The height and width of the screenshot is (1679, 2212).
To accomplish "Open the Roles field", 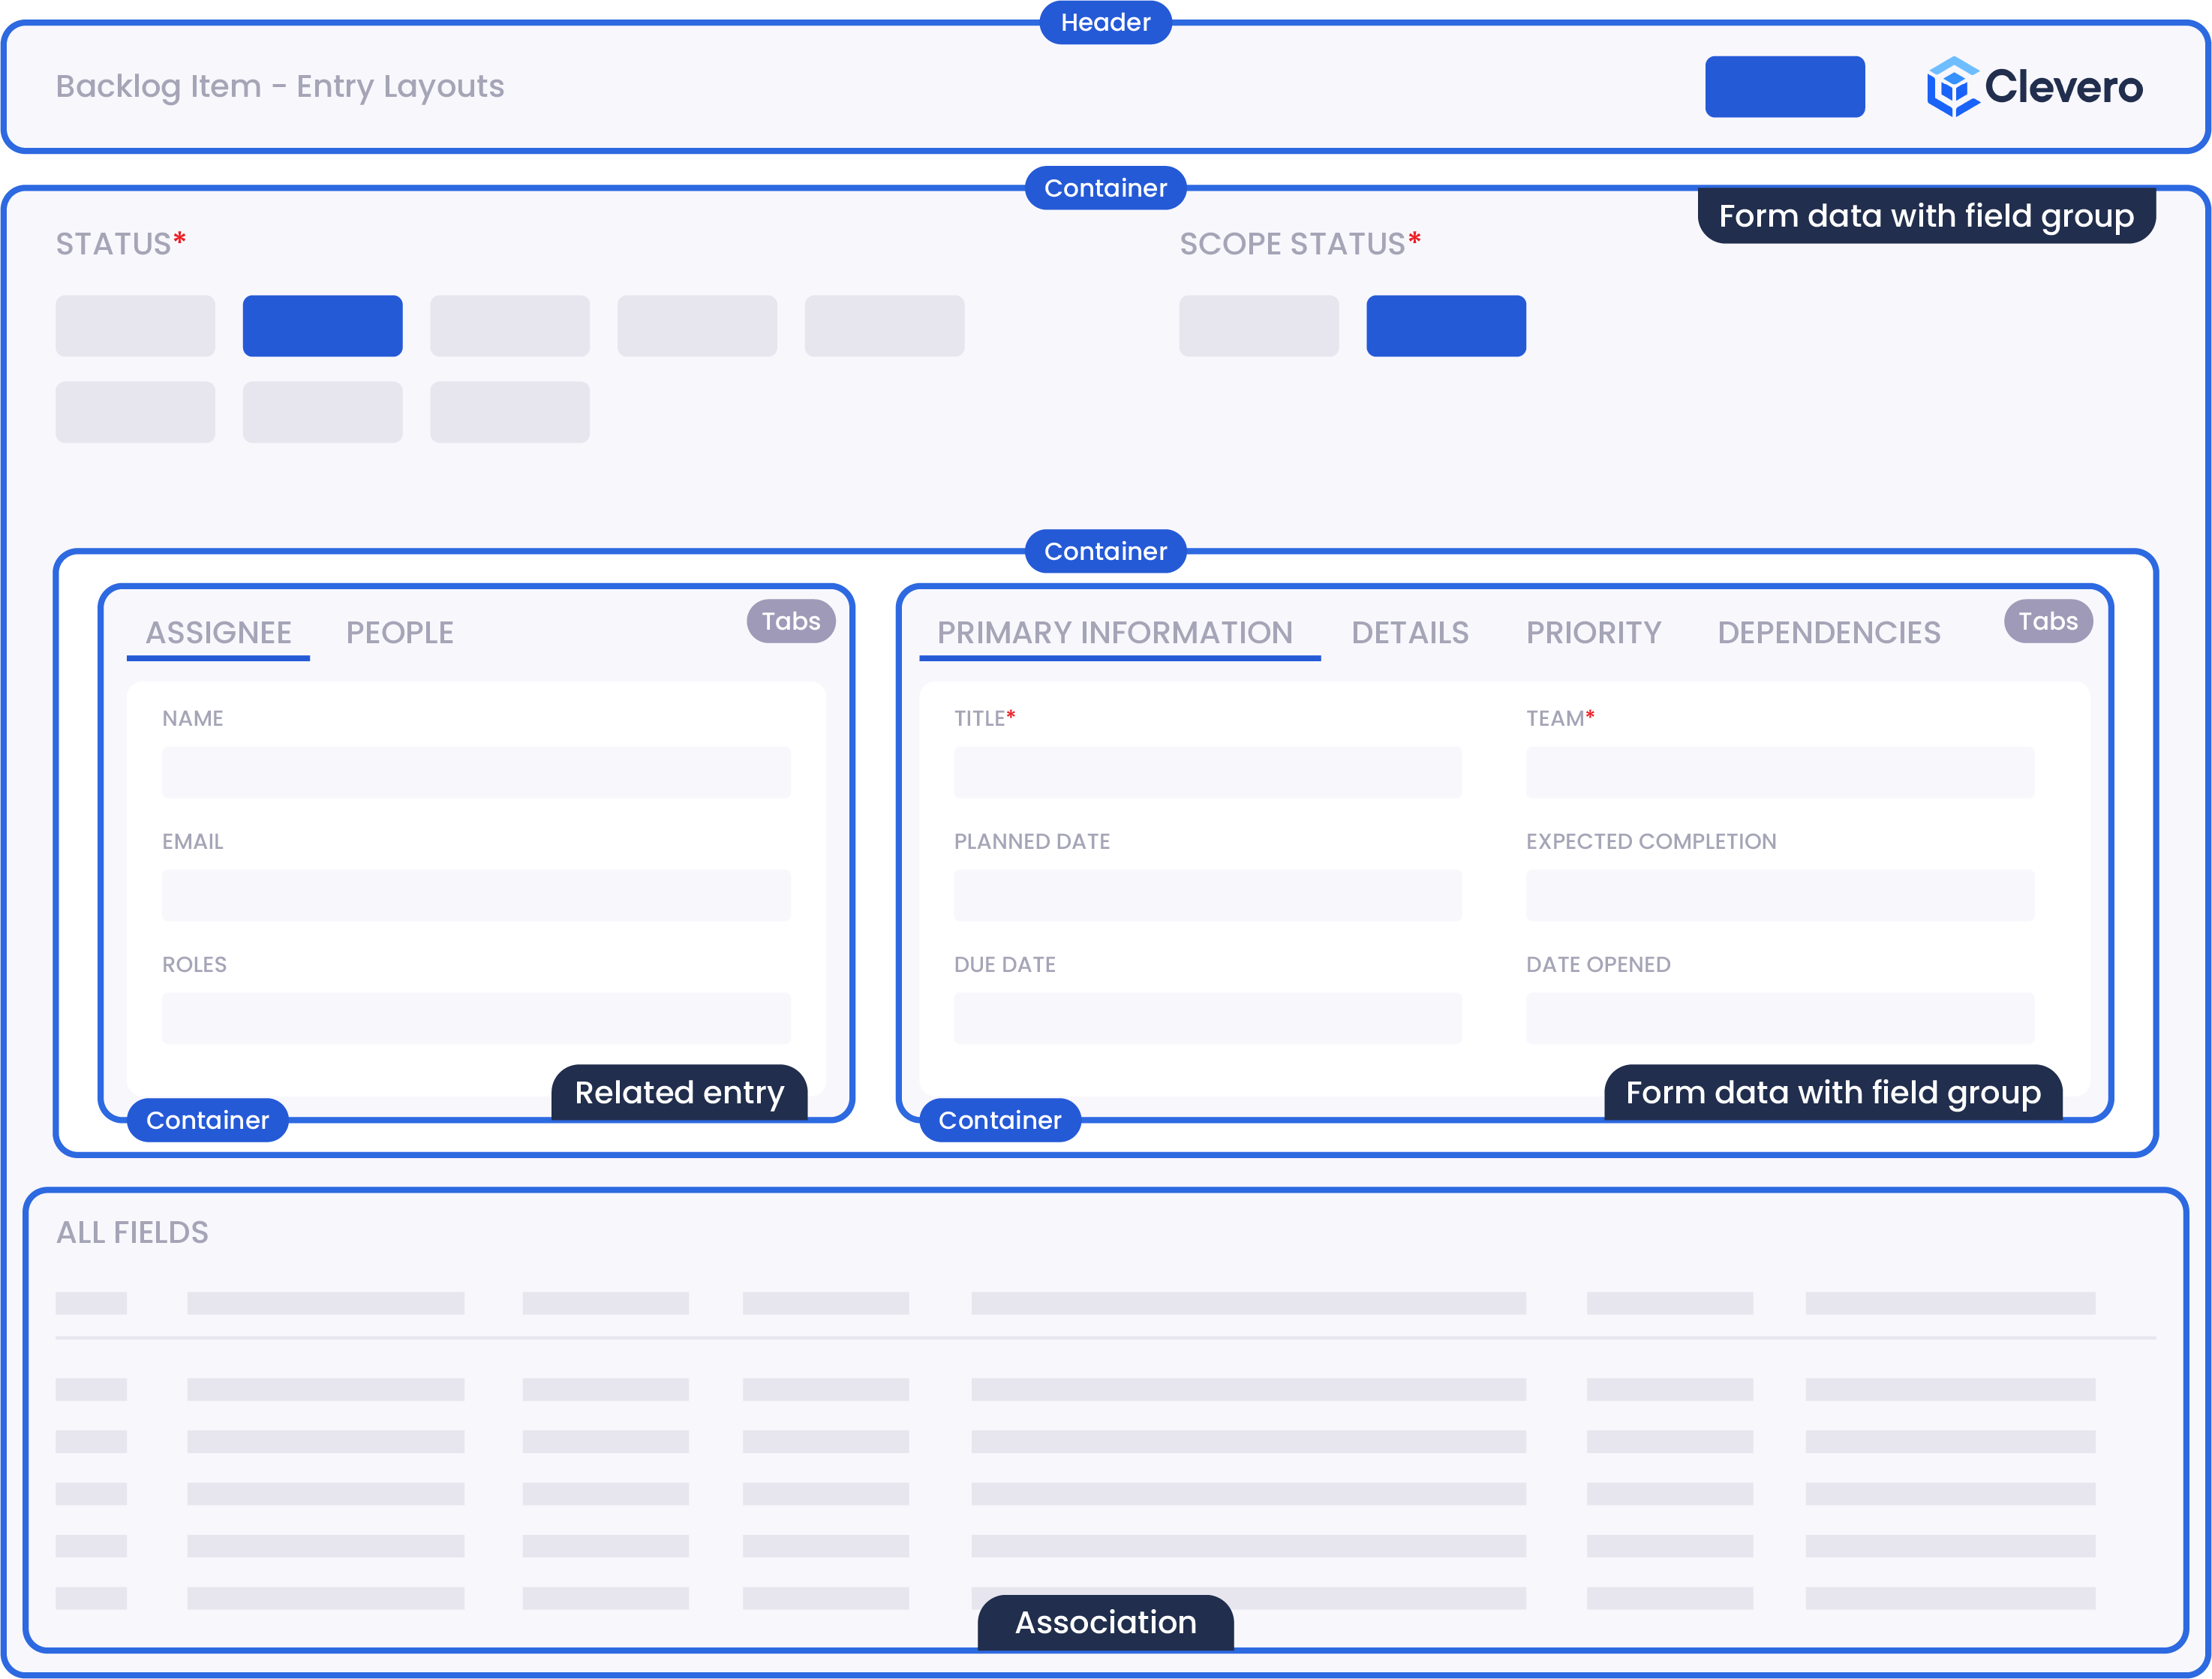I will coord(476,1018).
